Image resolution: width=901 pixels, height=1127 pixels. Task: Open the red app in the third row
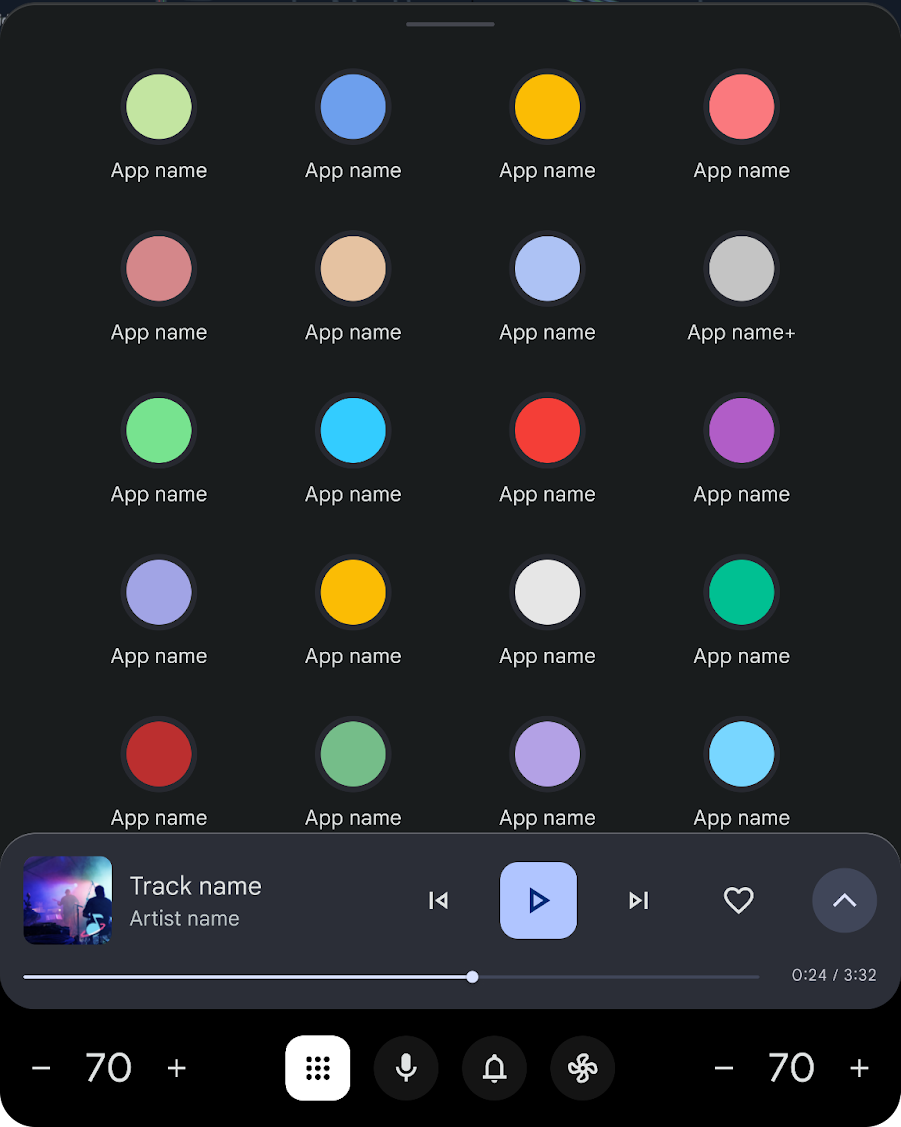pyautogui.click(x=547, y=430)
